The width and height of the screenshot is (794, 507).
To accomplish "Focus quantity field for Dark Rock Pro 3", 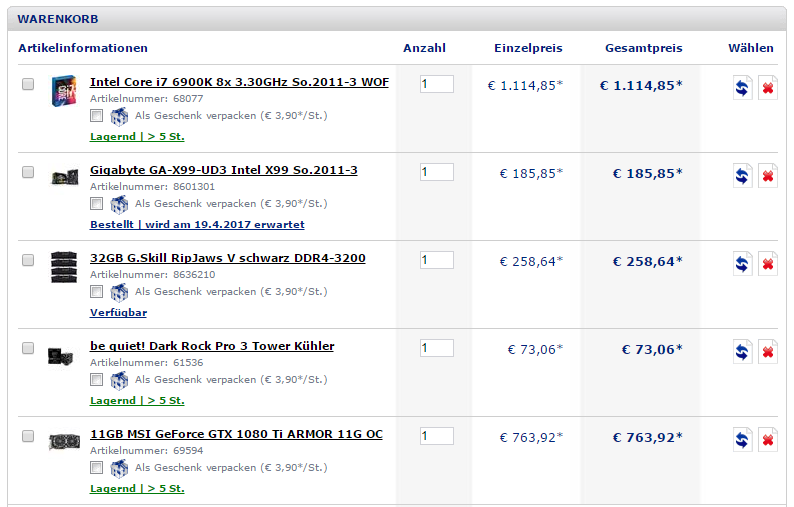I will (436, 348).
